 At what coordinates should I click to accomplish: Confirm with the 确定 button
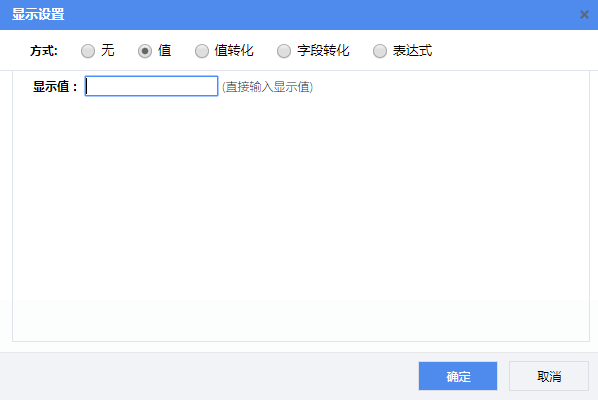458,376
